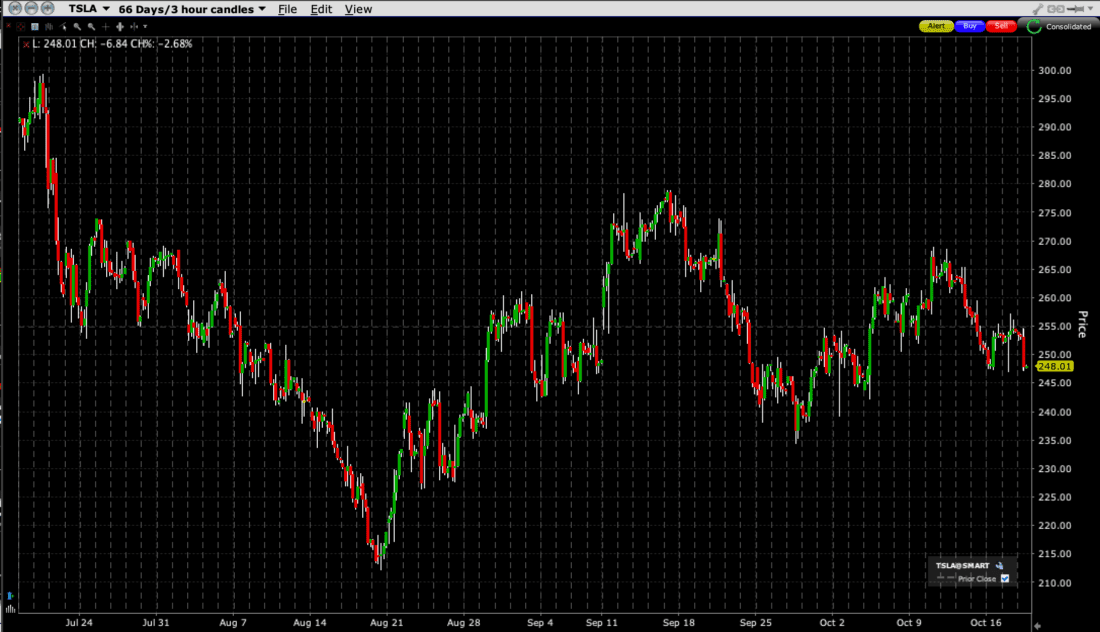Click the chain link grouping icon
Screen dimensions: 1100x632
click(1055, 8)
